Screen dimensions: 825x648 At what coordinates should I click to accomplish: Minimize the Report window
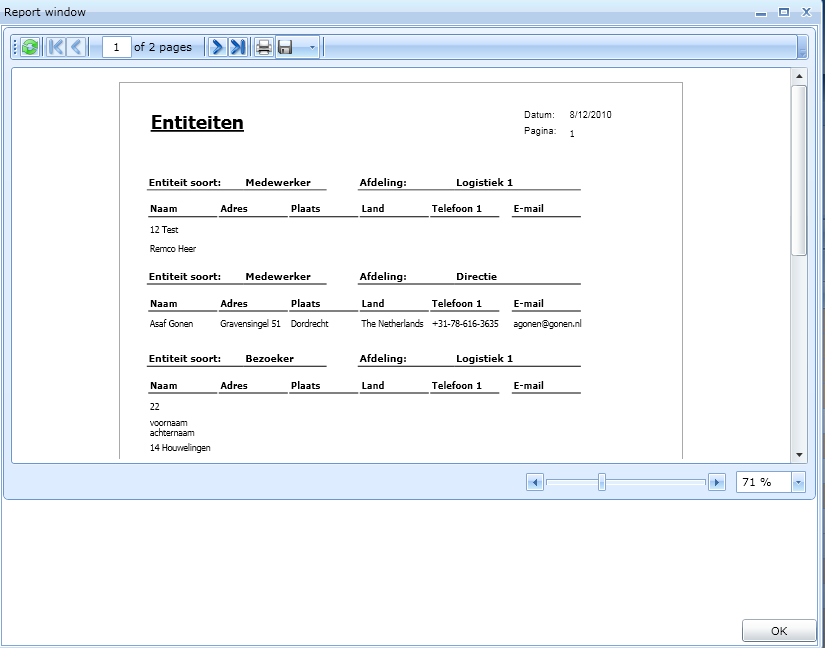[761, 13]
